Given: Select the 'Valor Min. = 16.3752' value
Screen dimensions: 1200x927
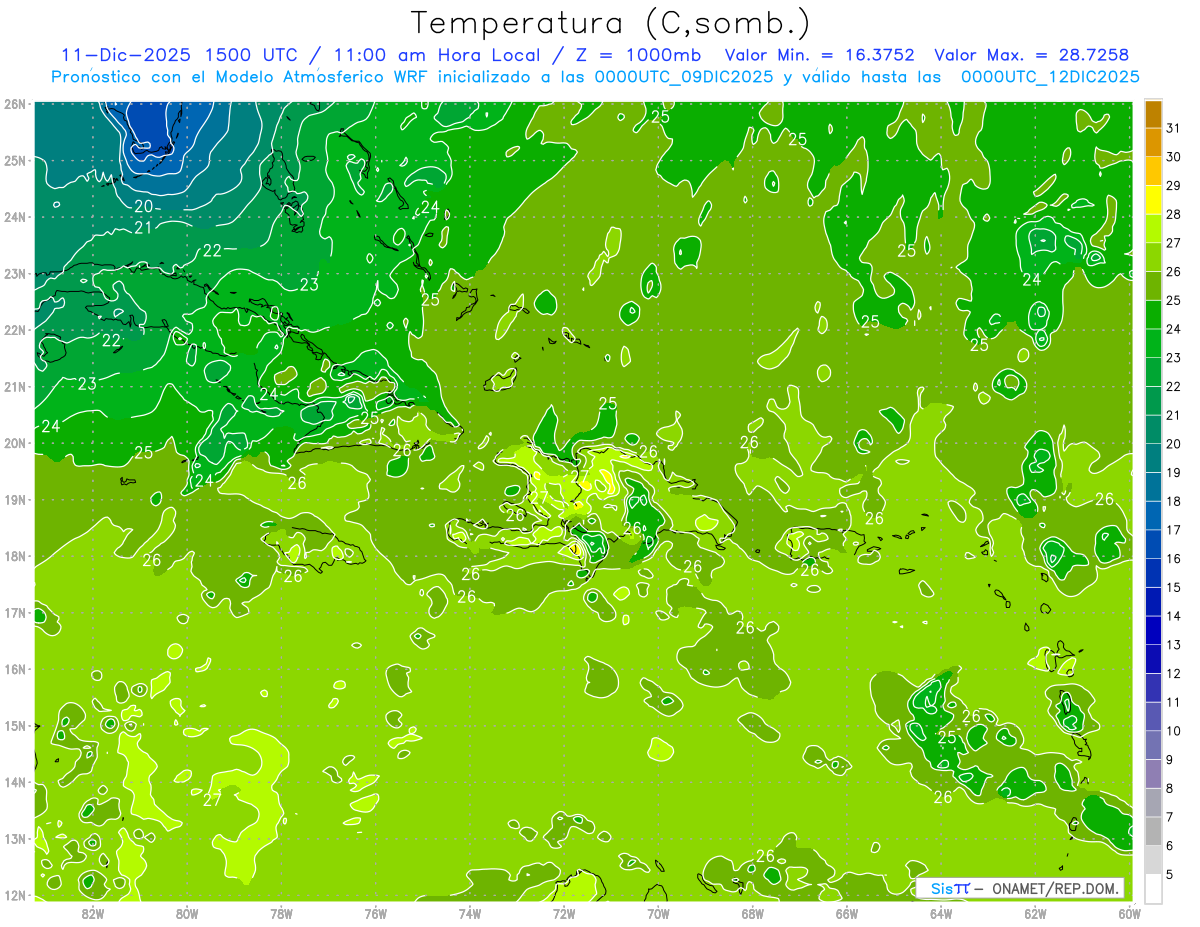Looking at the screenshot, I should (x=819, y=55).
